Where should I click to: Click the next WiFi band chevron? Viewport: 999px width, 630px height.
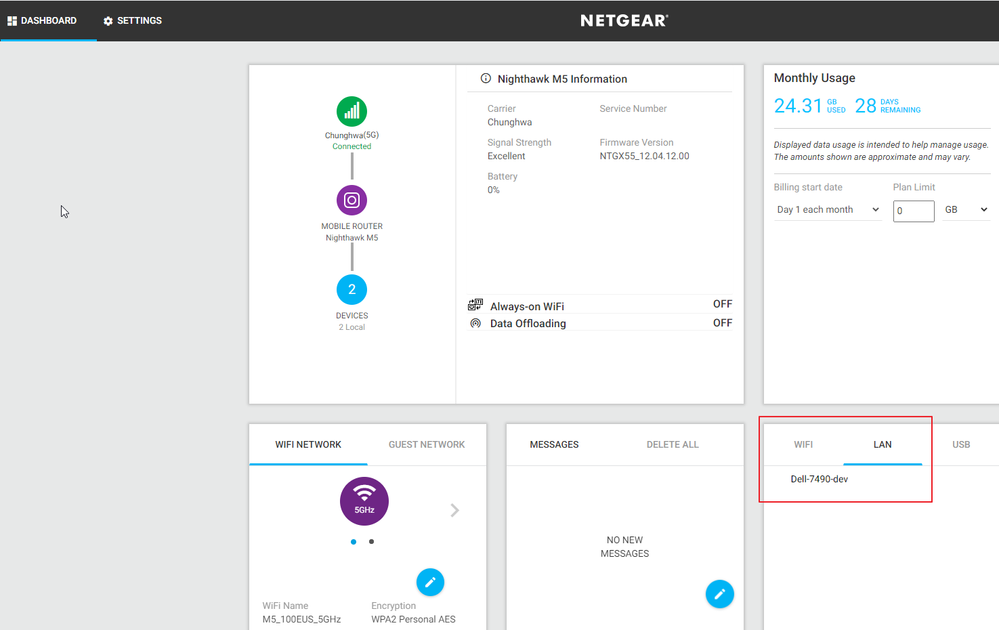pyautogui.click(x=454, y=510)
